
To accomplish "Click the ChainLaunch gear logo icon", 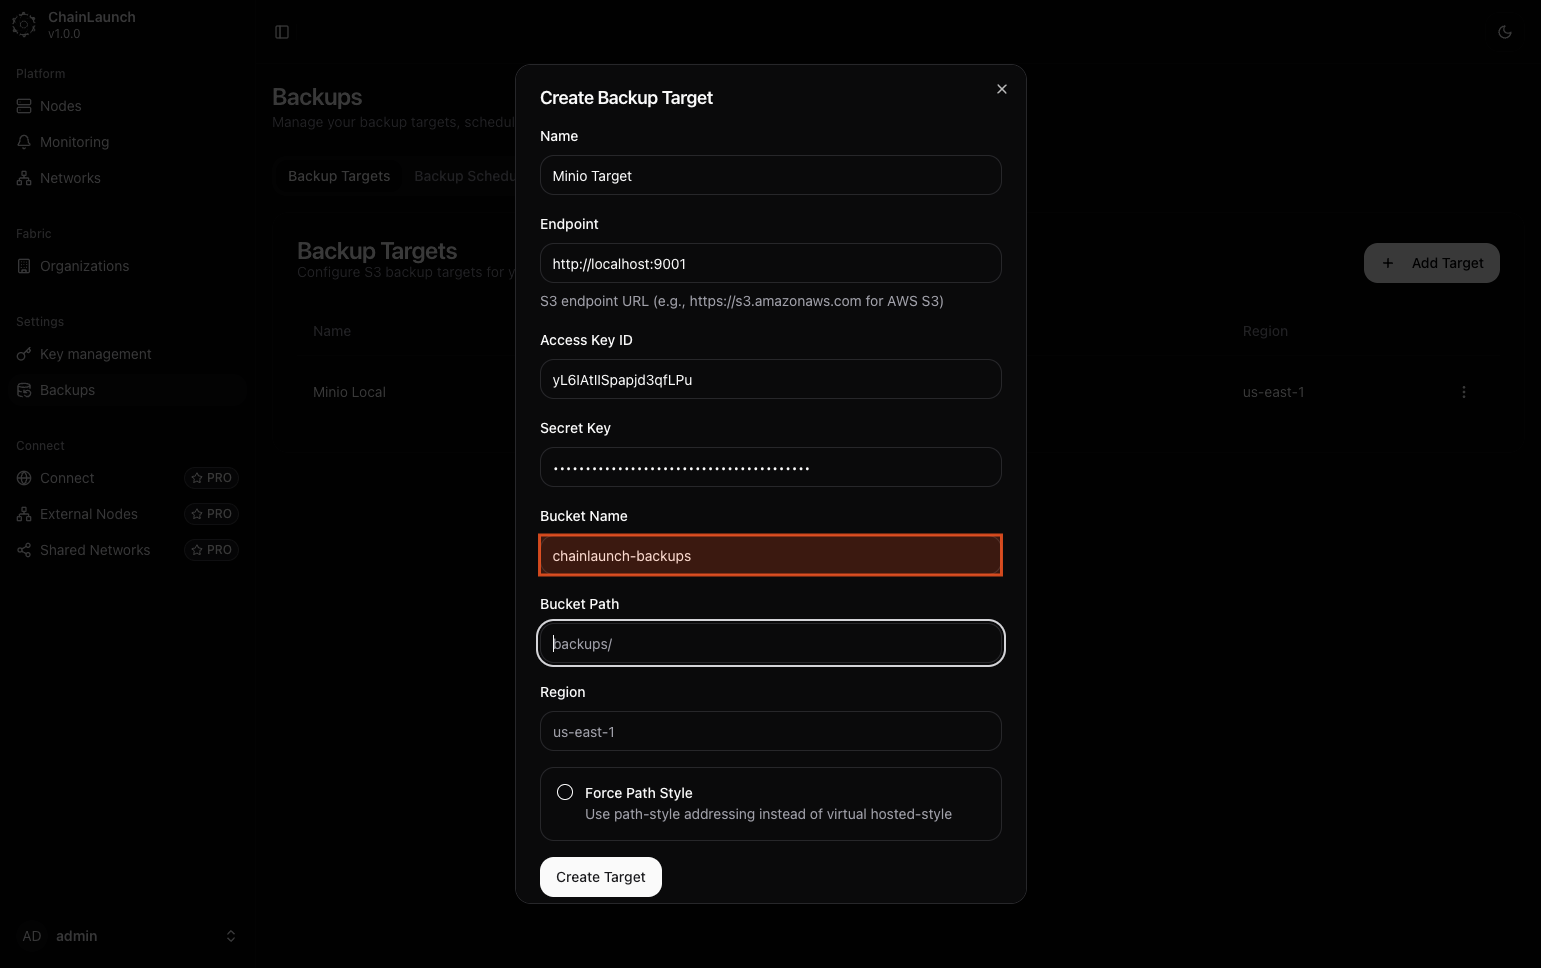I will (x=24, y=25).
